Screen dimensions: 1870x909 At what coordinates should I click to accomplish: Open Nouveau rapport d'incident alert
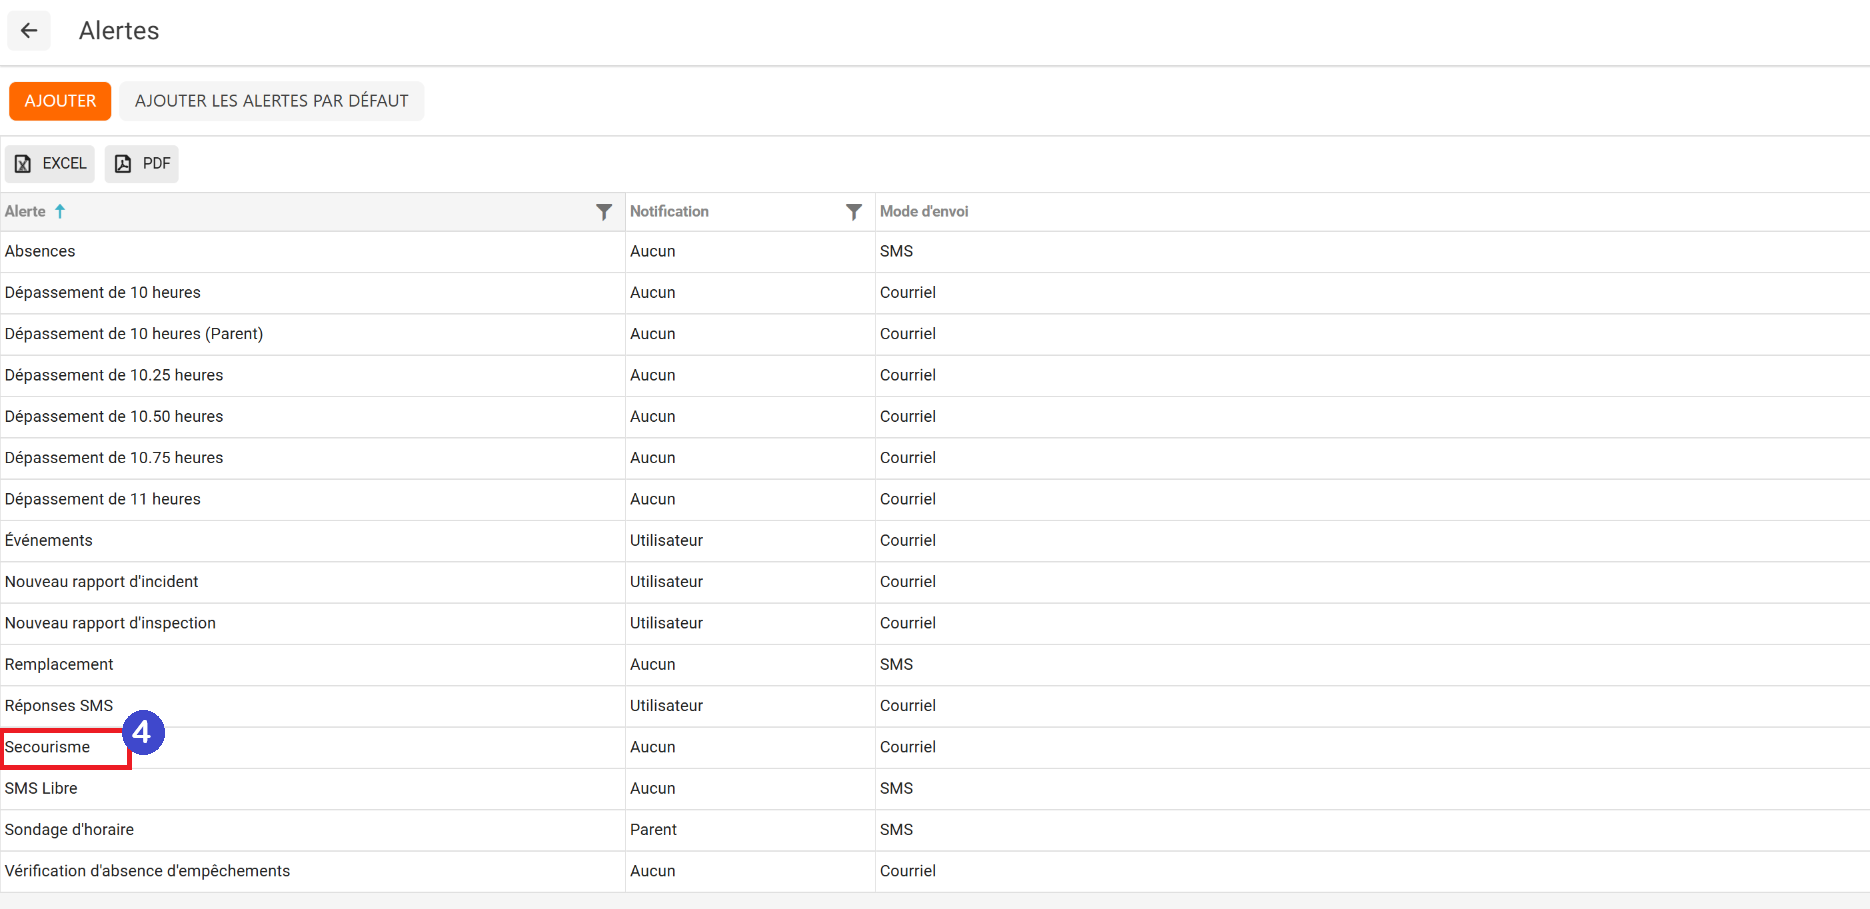click(102, 582)
